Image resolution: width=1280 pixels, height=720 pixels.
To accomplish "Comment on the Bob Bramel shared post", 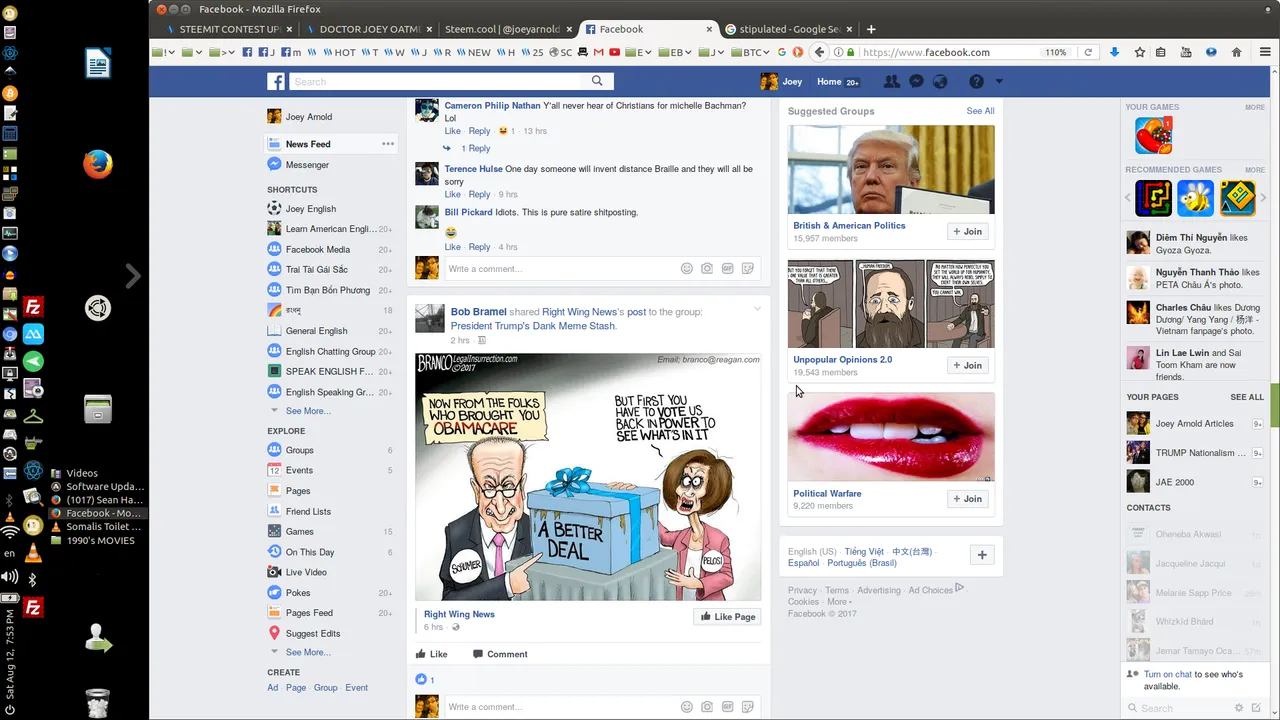I will [x=500, y=654].
